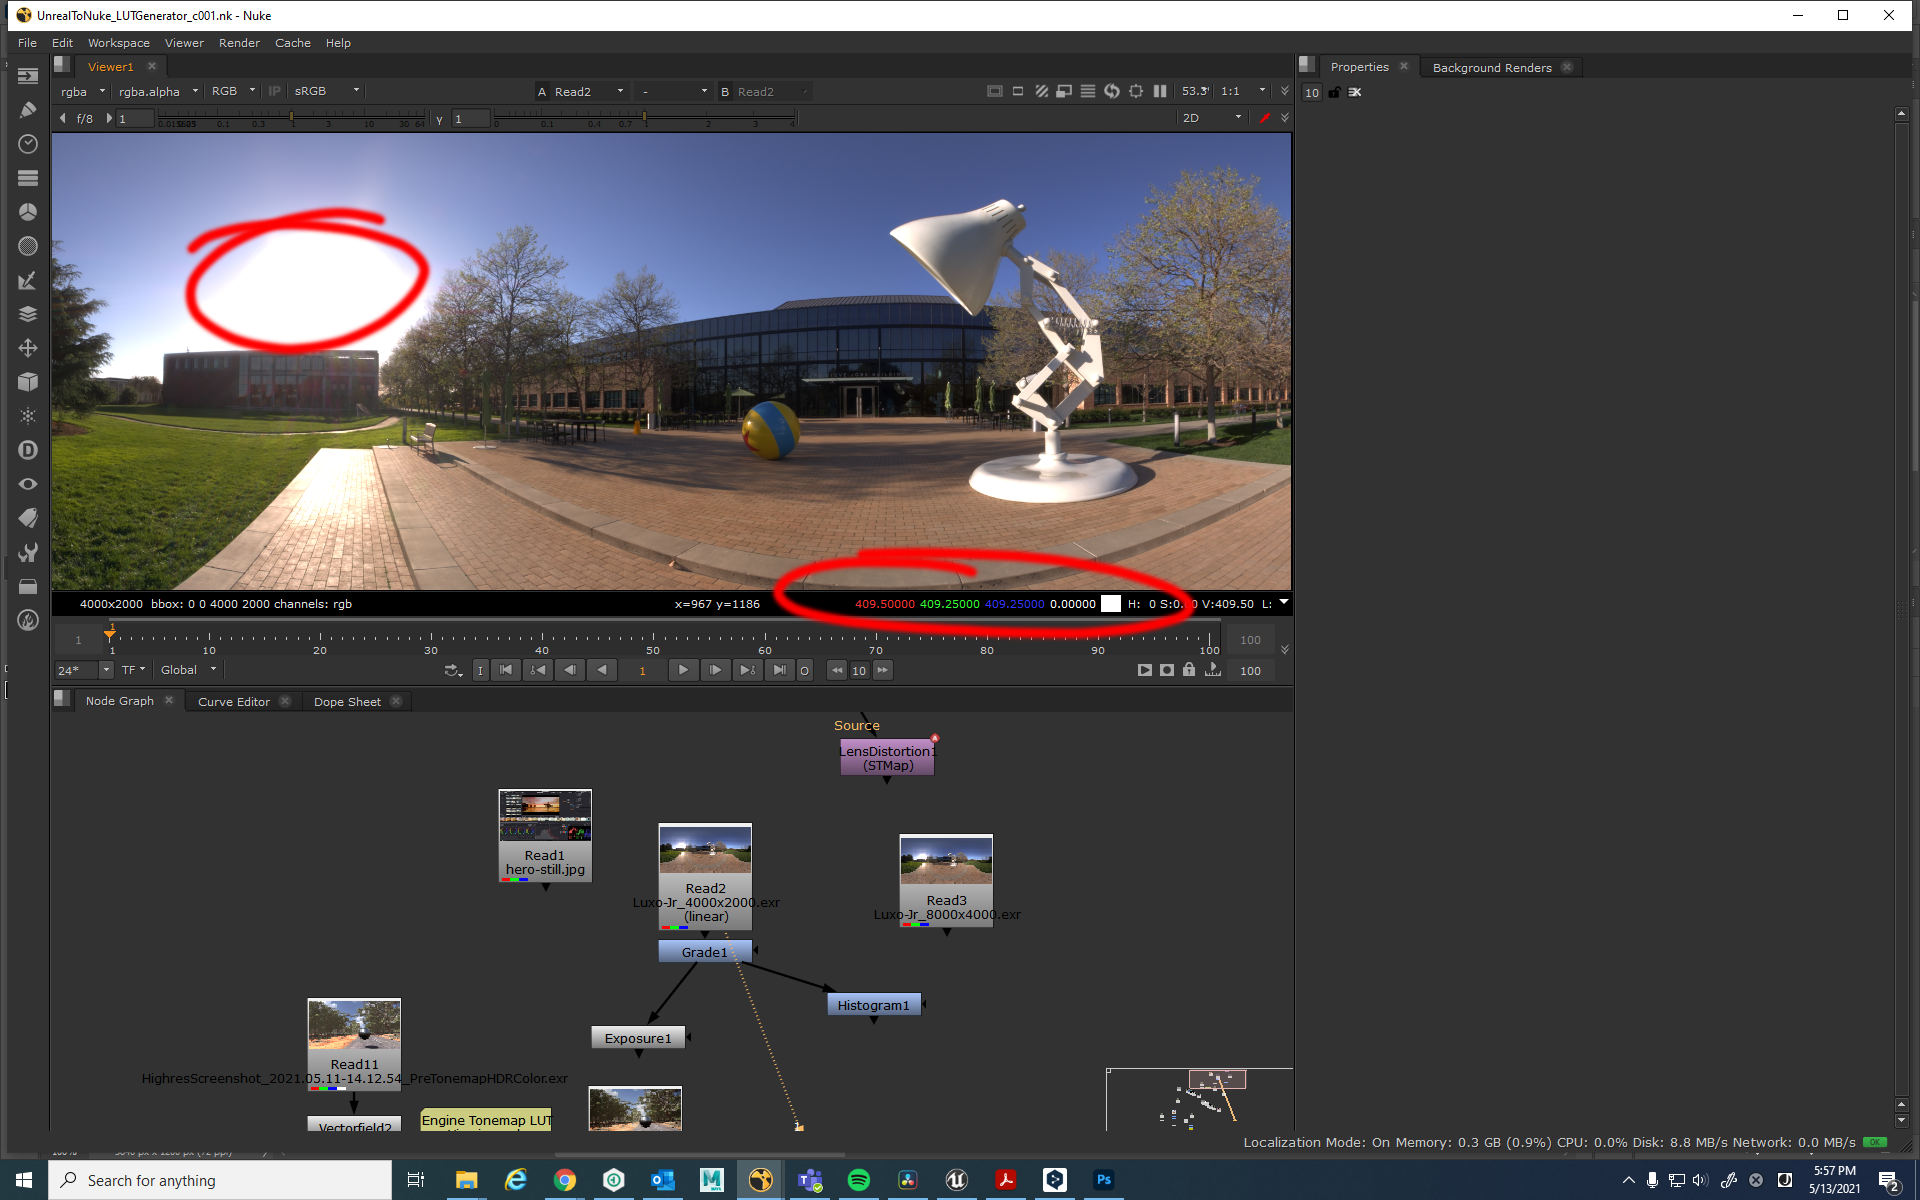Jump to the first frame button

click(506, 670)
